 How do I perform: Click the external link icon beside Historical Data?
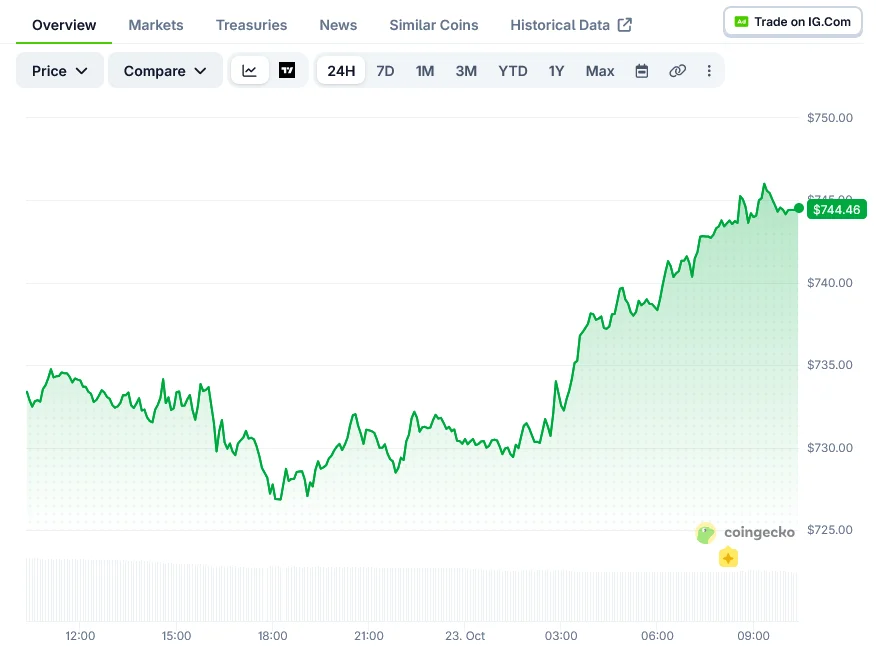625,25
